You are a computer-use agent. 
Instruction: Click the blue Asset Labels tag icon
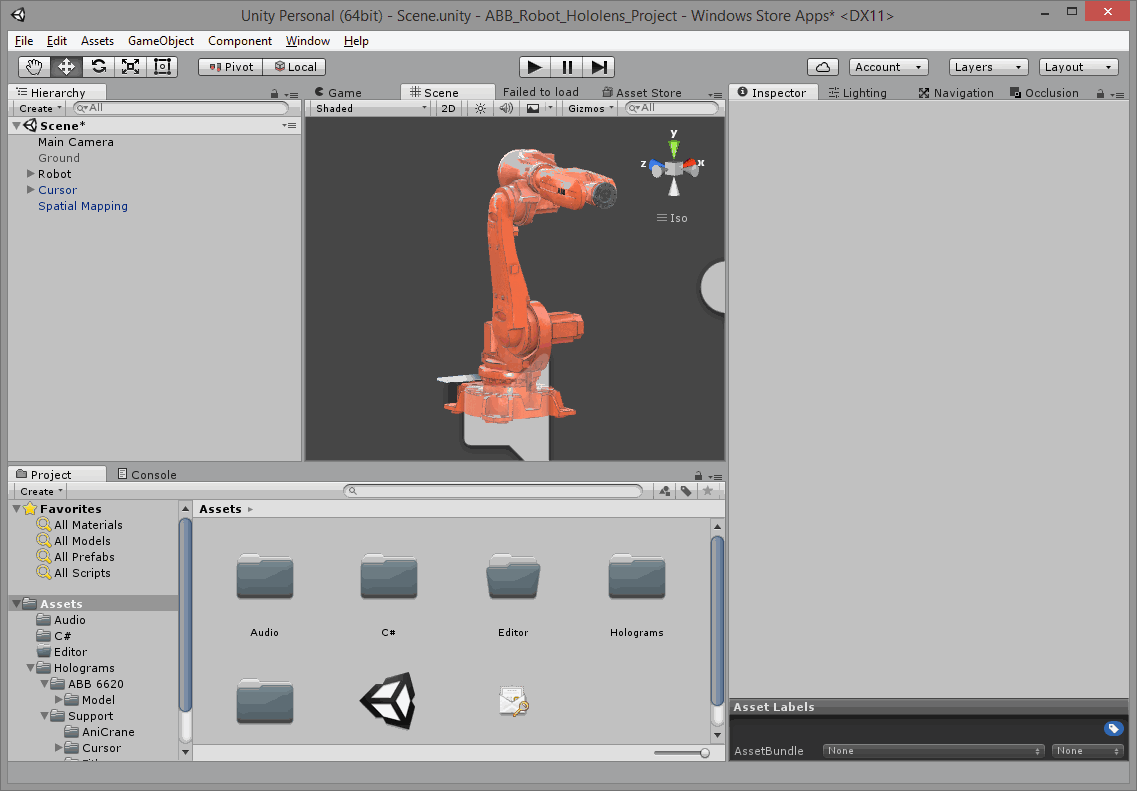(1113, 728)
